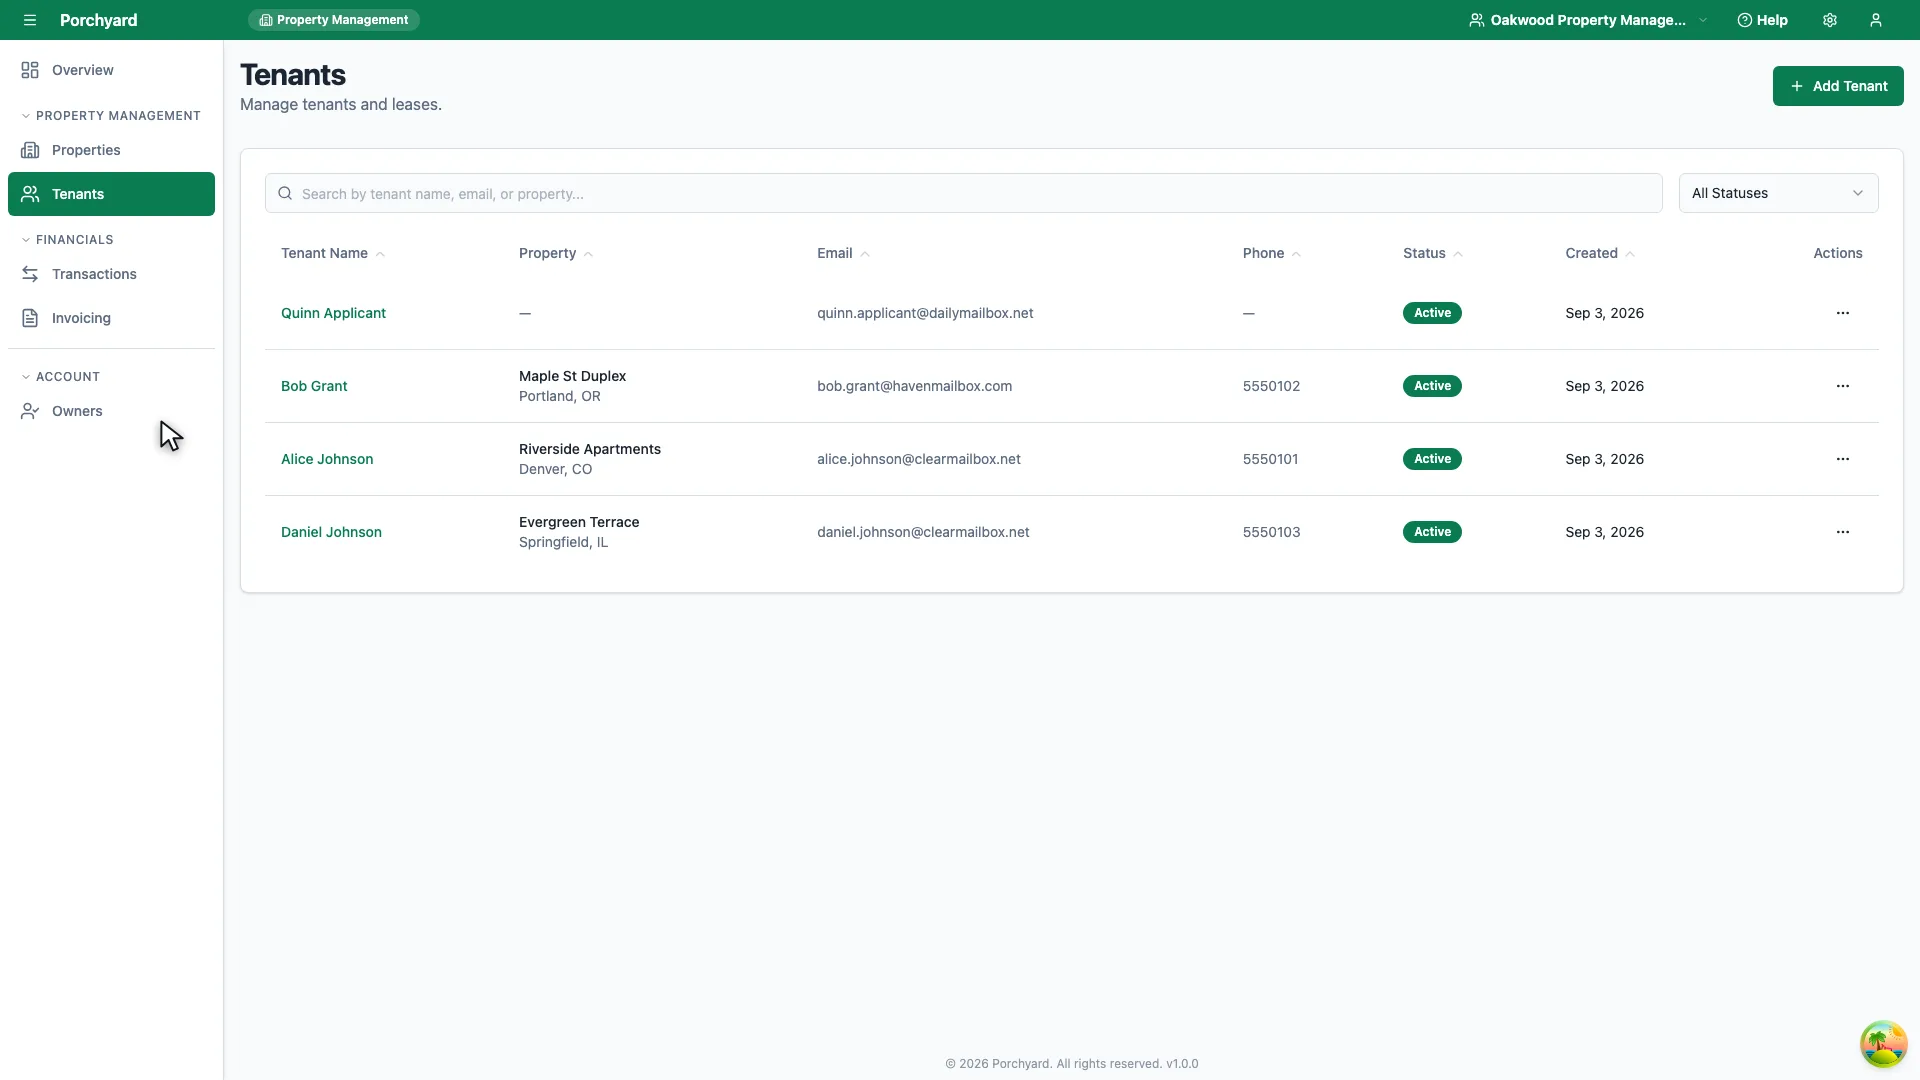Open actions menu for Quinn Applicant
The image size is (1920, 1080).
1842,313
